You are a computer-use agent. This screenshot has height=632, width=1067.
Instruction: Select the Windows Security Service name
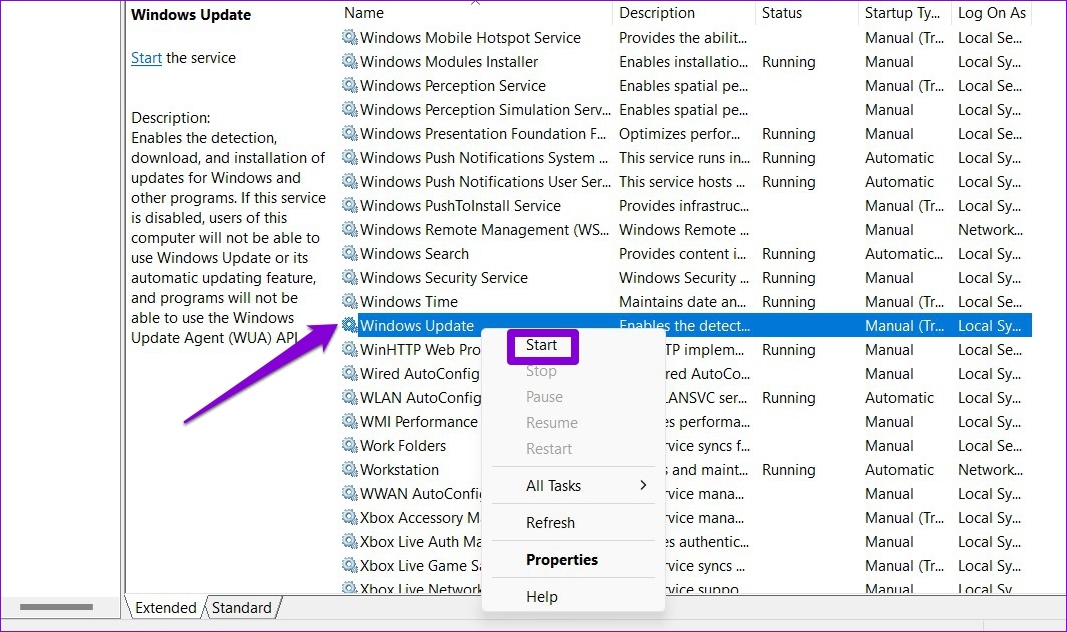pos(444,278)
